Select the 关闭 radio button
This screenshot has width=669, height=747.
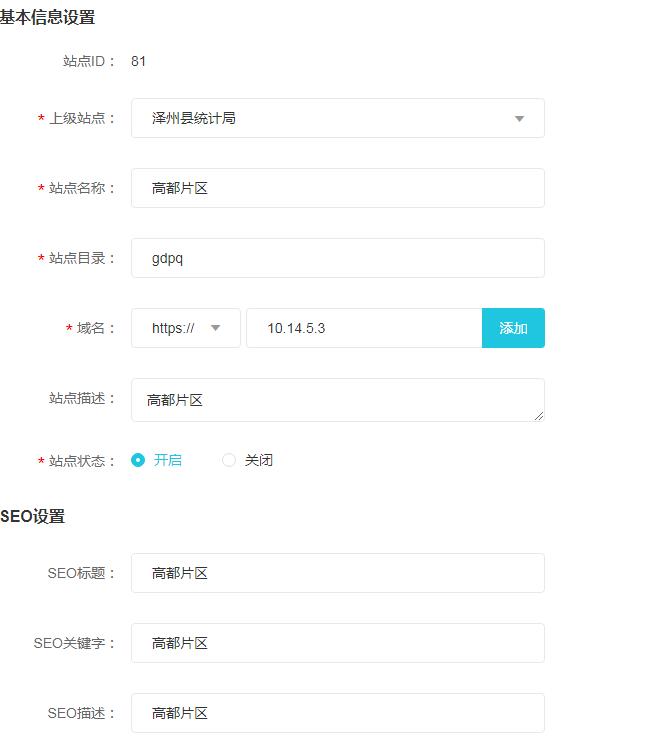pos(229,460)
